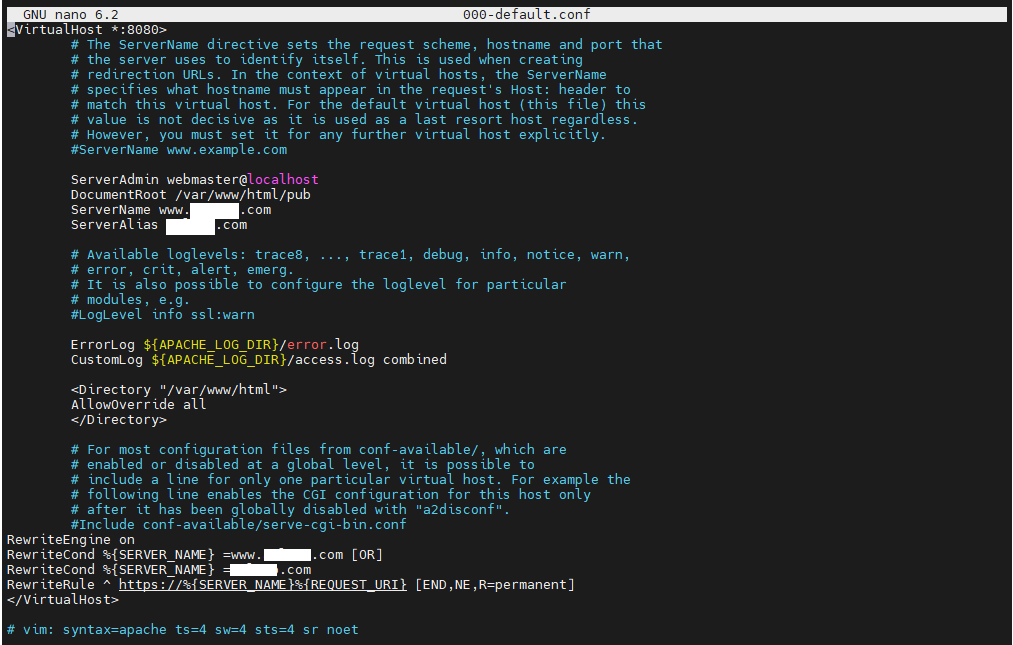Image resolution: width=1013 pixels, height=645 pixels.
Task: Click the #Include conf-available/serve-cgi-bin.conf line
Action: pyautogui.click(x=239, y=524)
